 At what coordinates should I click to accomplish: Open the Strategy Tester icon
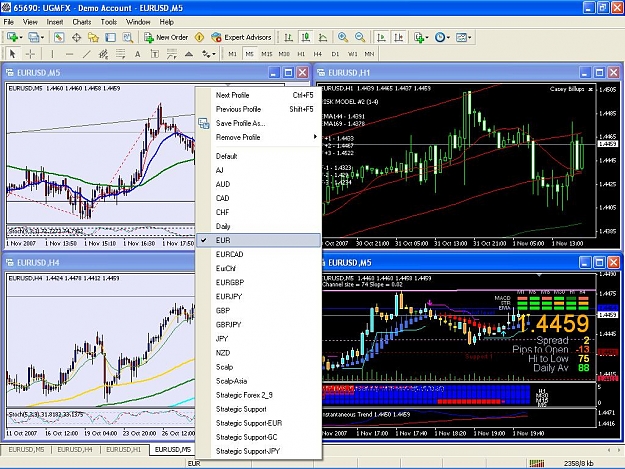click(x=128, y=37)
